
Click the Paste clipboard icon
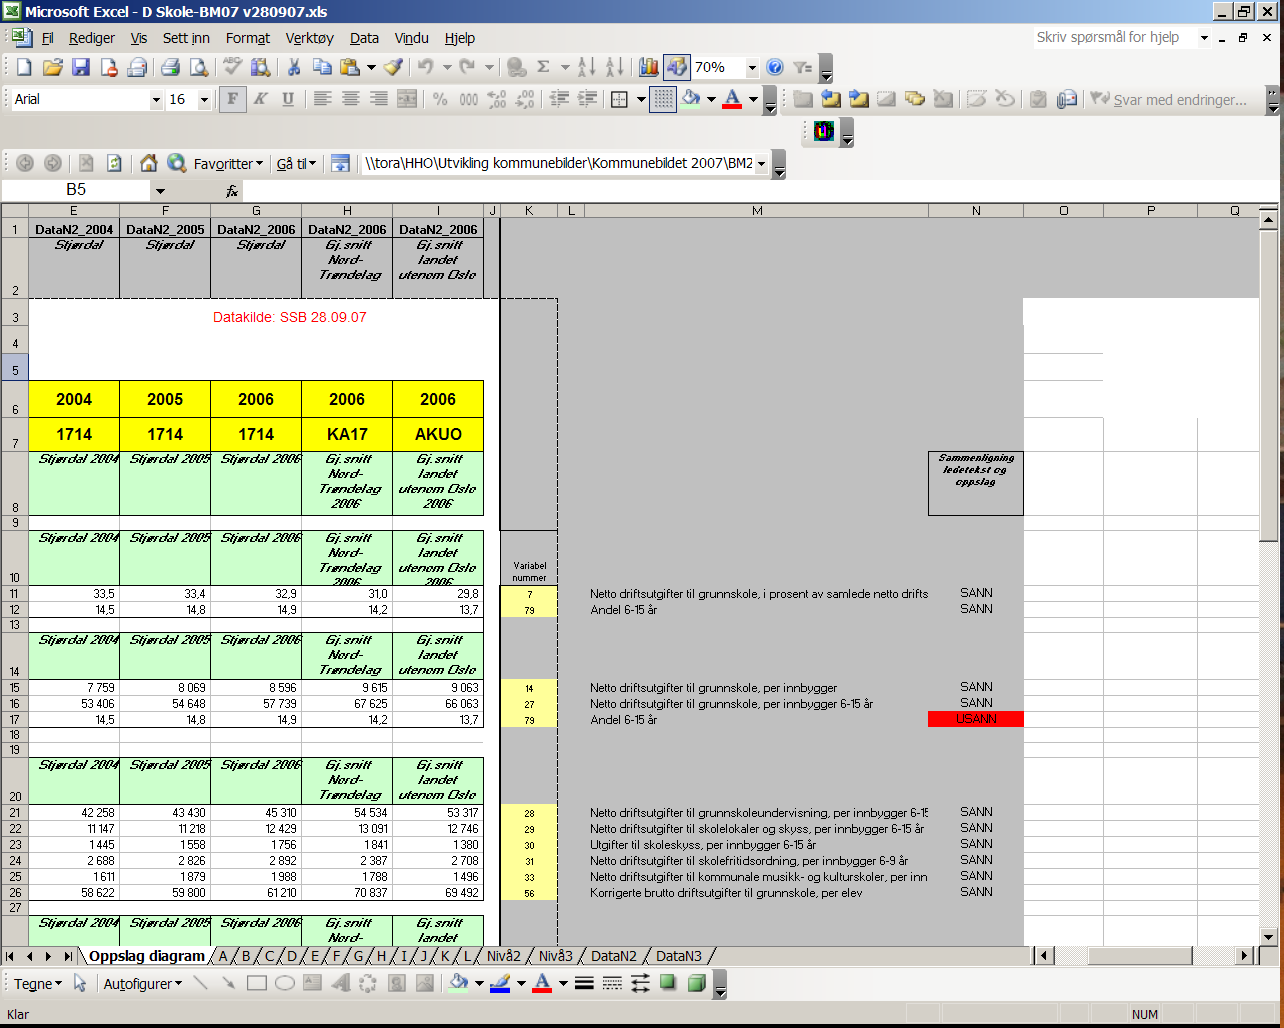point(350,68)
